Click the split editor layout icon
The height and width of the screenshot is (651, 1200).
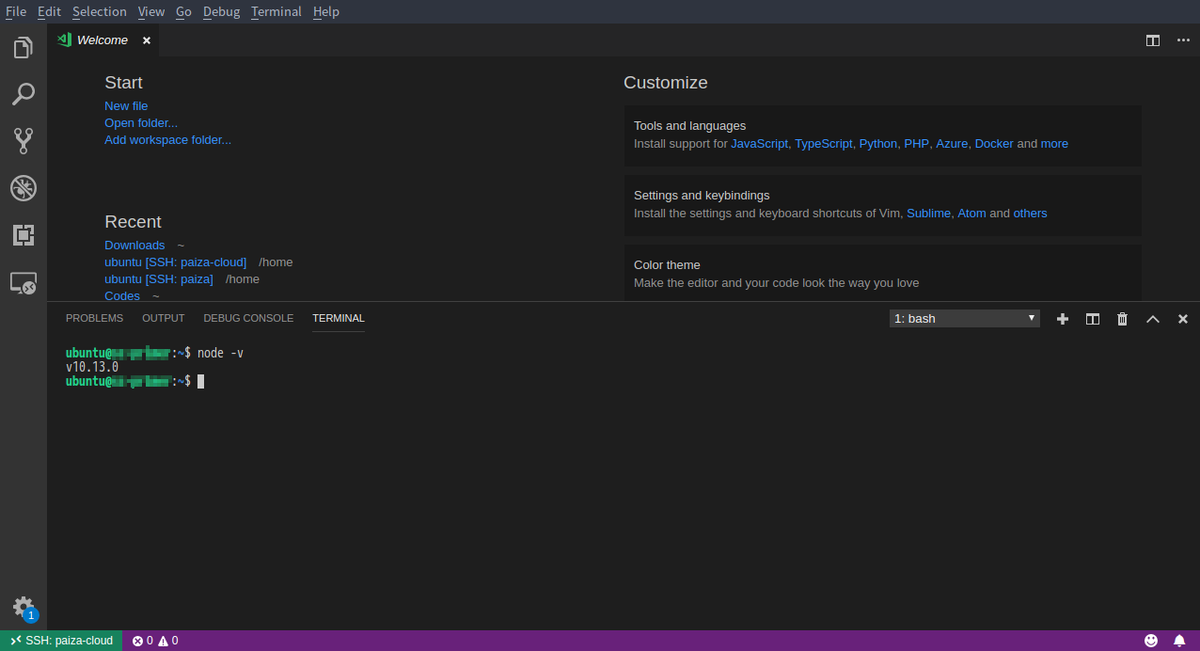click(1153, 40)
